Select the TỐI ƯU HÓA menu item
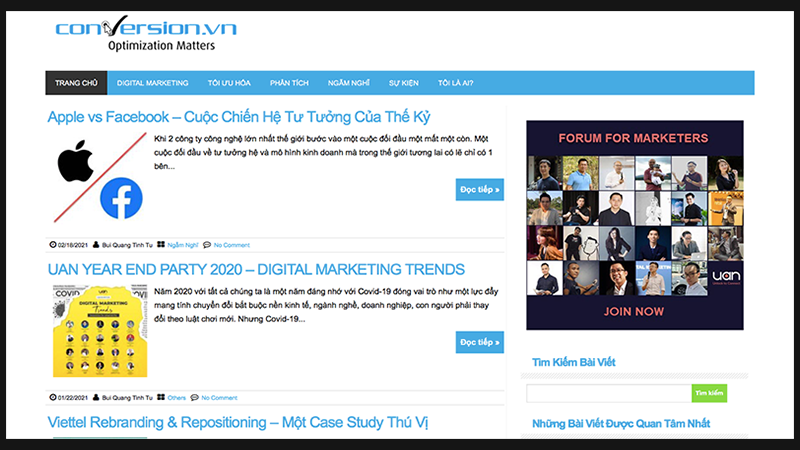This screenshot has height=450, width=800. 229,83
